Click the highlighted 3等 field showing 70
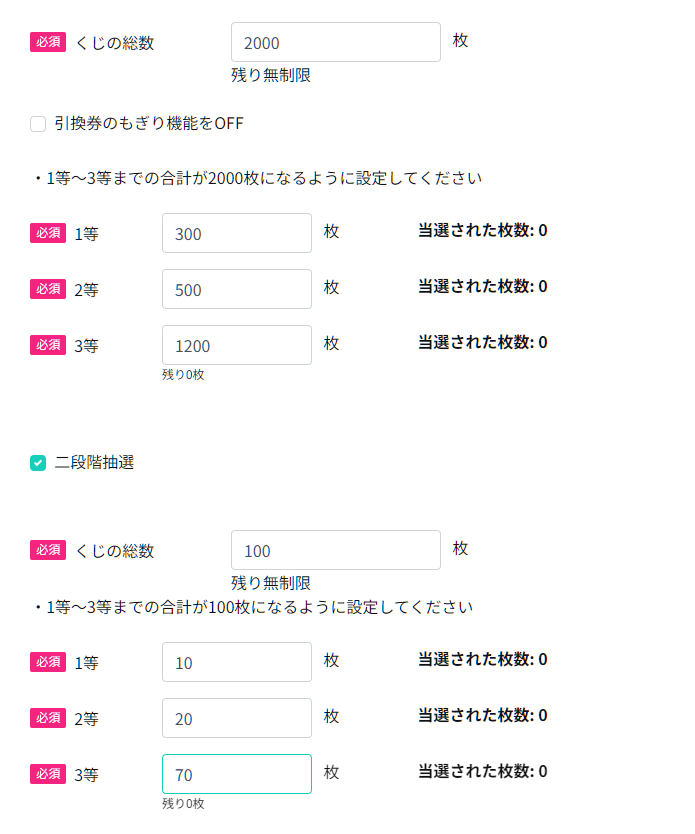 (x=237, y=774)
